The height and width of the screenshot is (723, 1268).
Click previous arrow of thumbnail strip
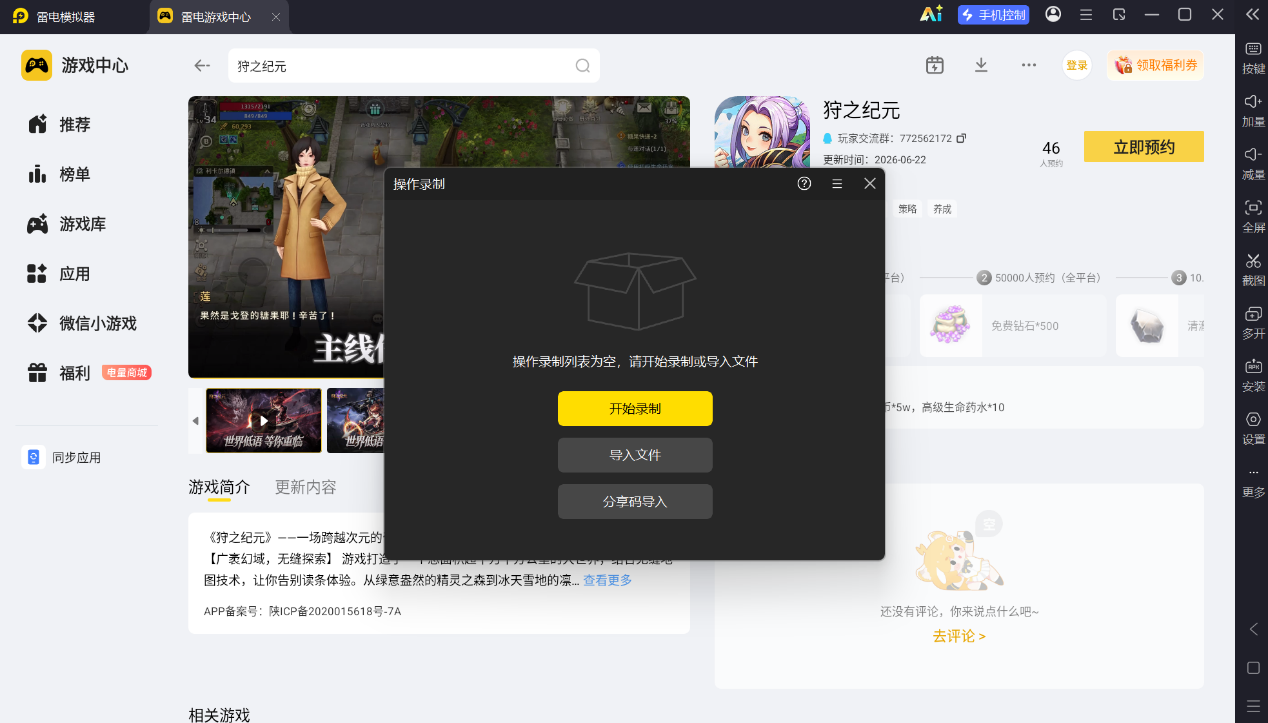point(195,421)
